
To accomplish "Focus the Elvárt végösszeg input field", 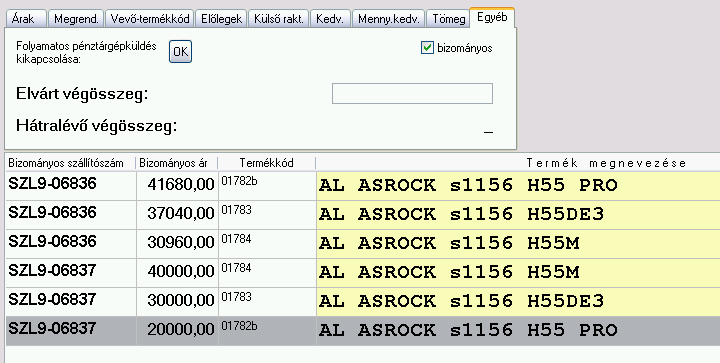I will coord(412,94).
